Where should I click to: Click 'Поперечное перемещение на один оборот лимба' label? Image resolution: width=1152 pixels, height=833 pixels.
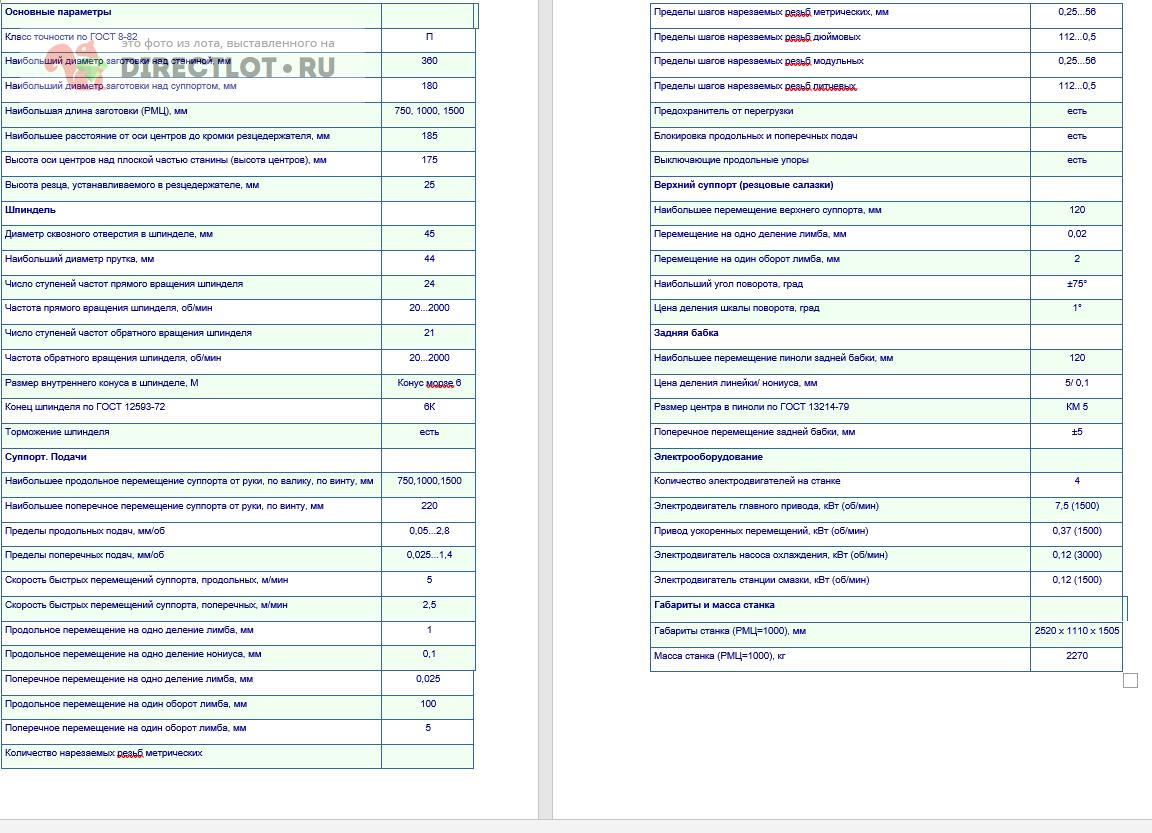coord(126,729)
